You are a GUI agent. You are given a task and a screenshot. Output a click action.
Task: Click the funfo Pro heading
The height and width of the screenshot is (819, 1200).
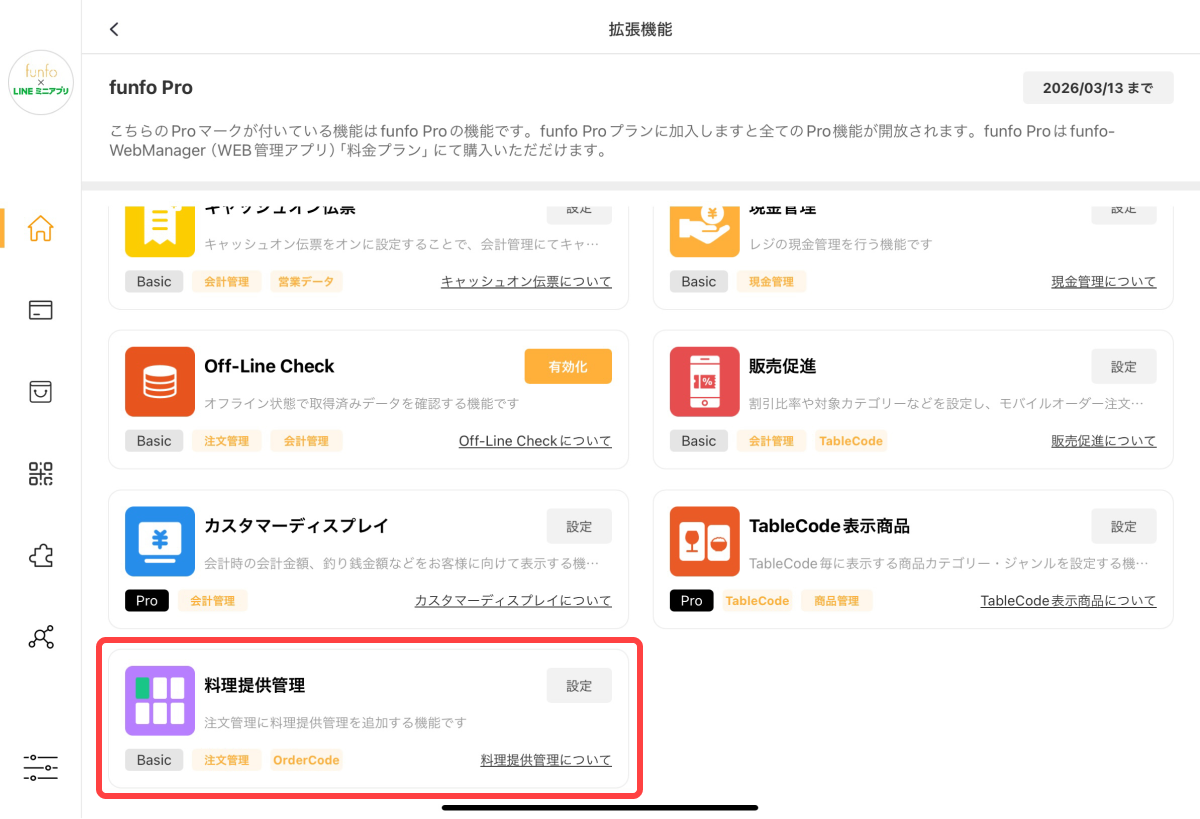151,88
